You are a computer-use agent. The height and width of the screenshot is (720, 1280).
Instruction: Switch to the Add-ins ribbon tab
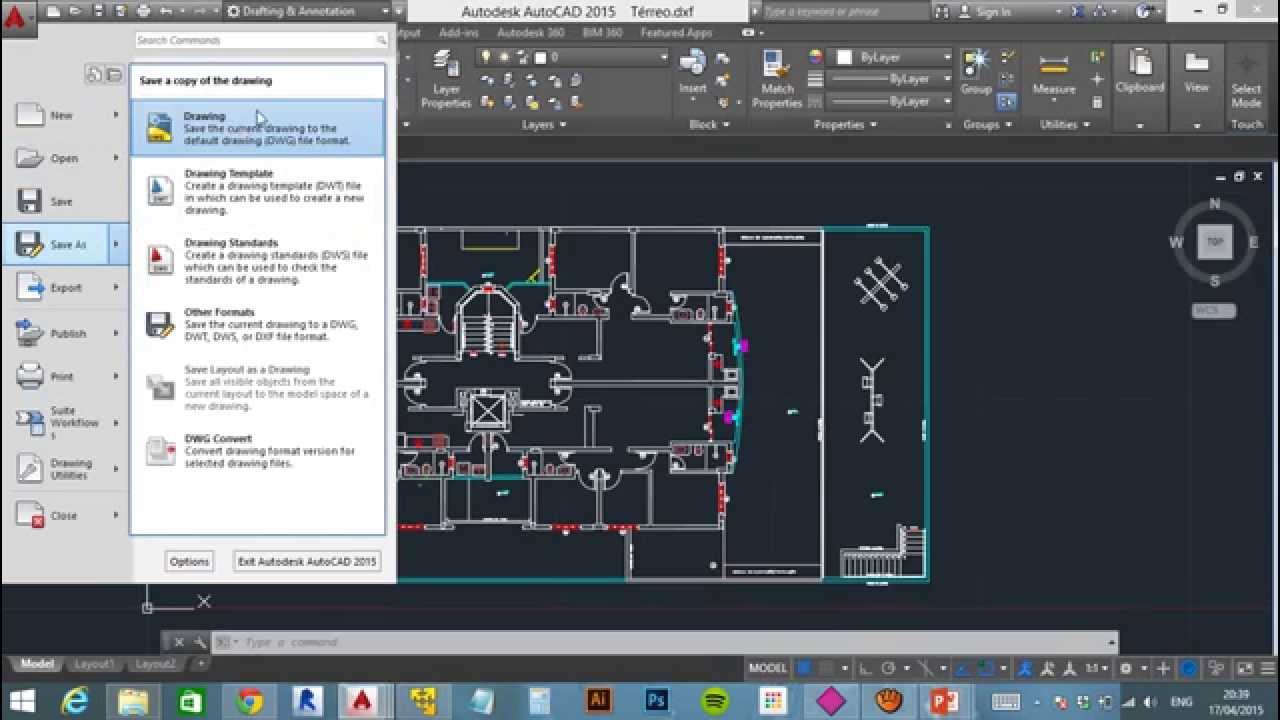458,32
